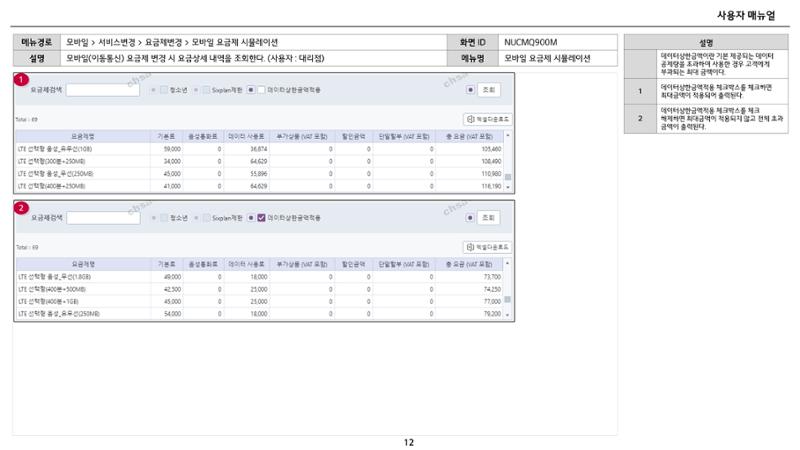Image resolution: width=800 pixels, height=450 pixels.
Task: Click scroll-up arrow of the table listing 73,700
Action: tap(508, 264)
